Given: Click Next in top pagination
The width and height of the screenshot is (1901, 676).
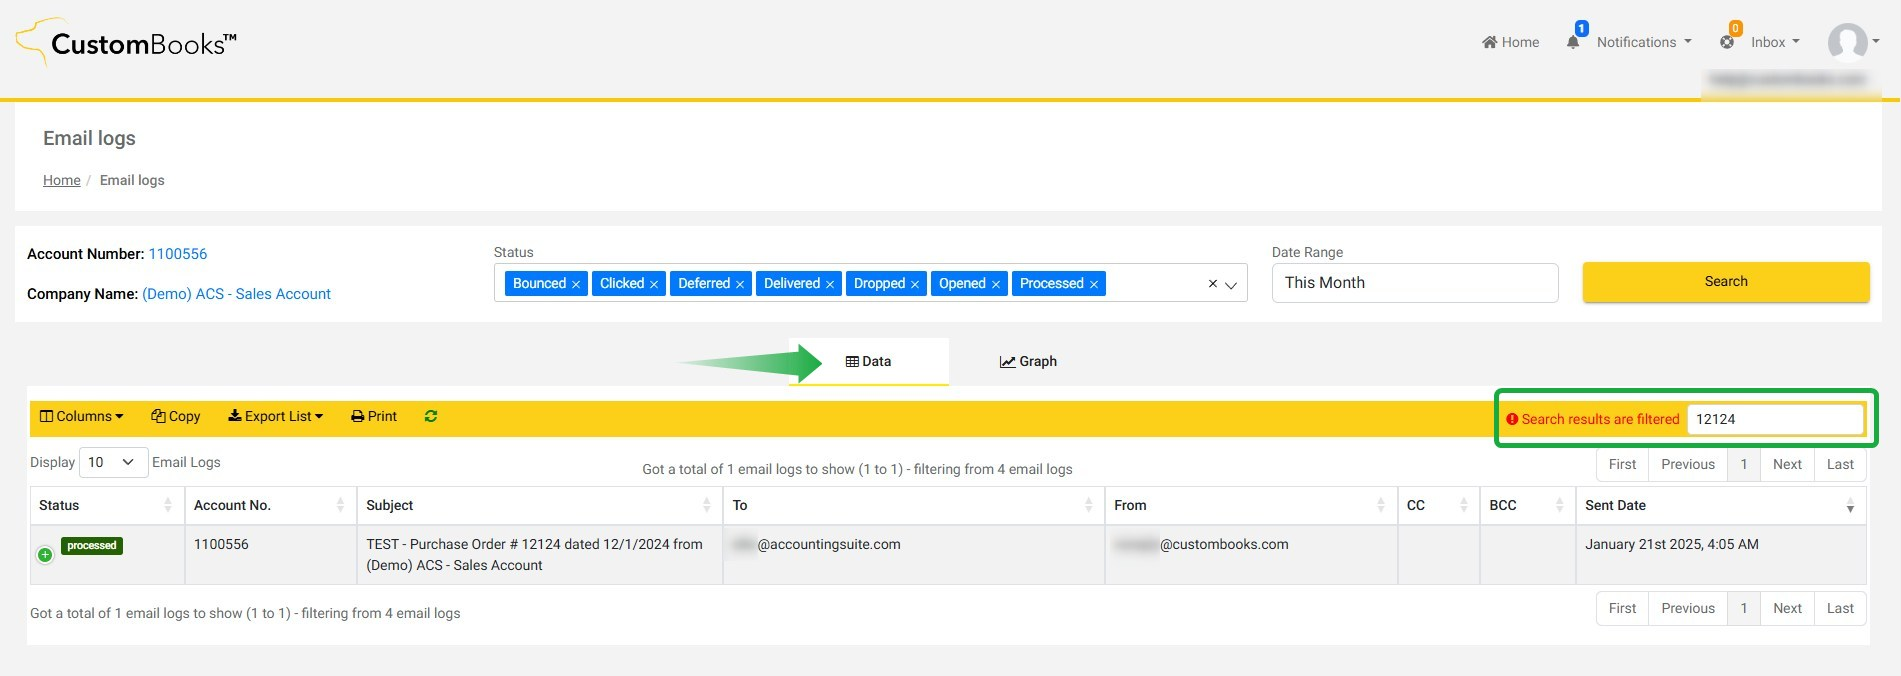Looking at the screenshot, I should (1787, 464).
